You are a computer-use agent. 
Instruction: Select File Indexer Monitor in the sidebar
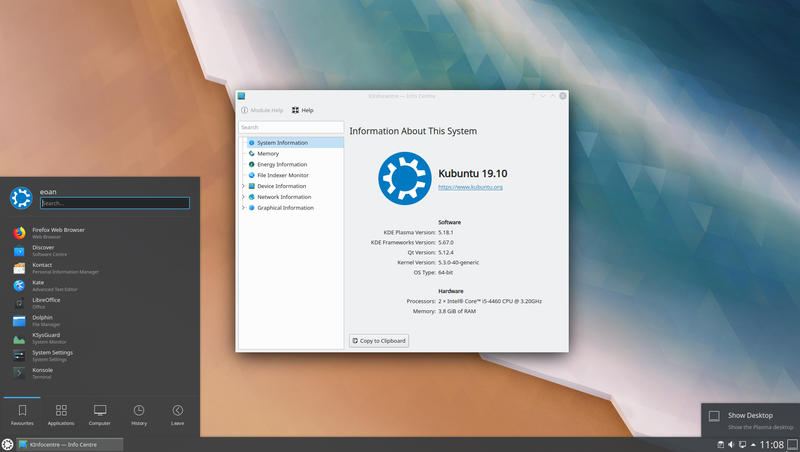pos(295,175)
